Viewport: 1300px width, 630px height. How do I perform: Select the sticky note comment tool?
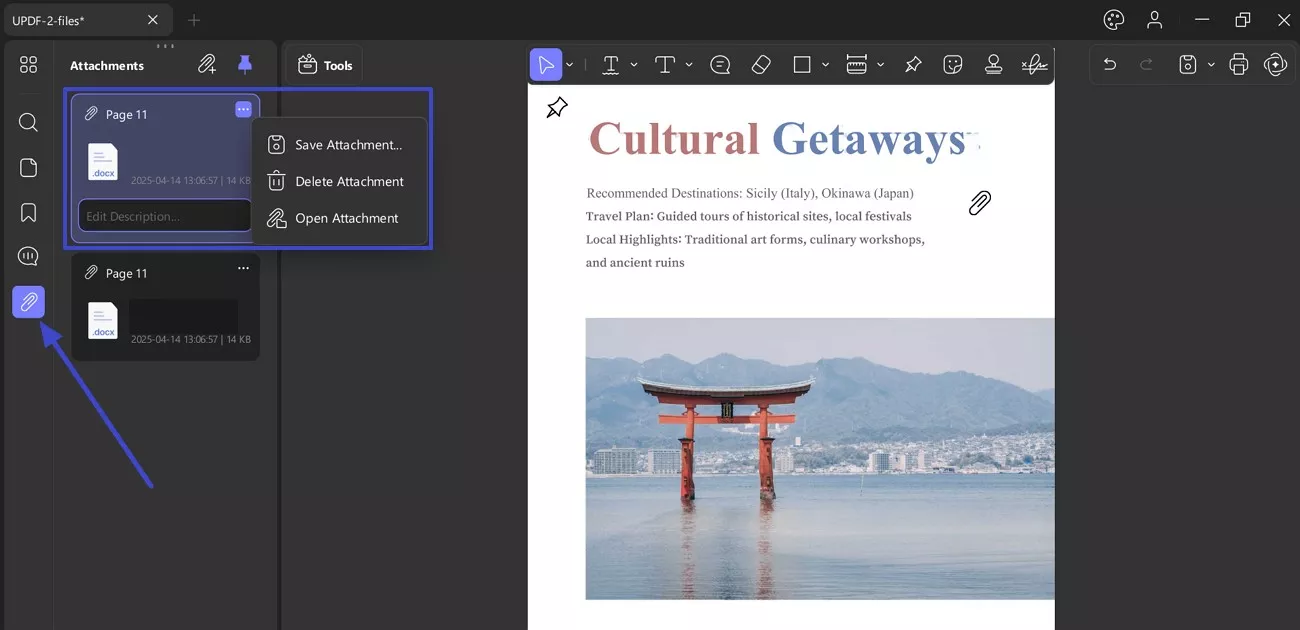(720, 64)
